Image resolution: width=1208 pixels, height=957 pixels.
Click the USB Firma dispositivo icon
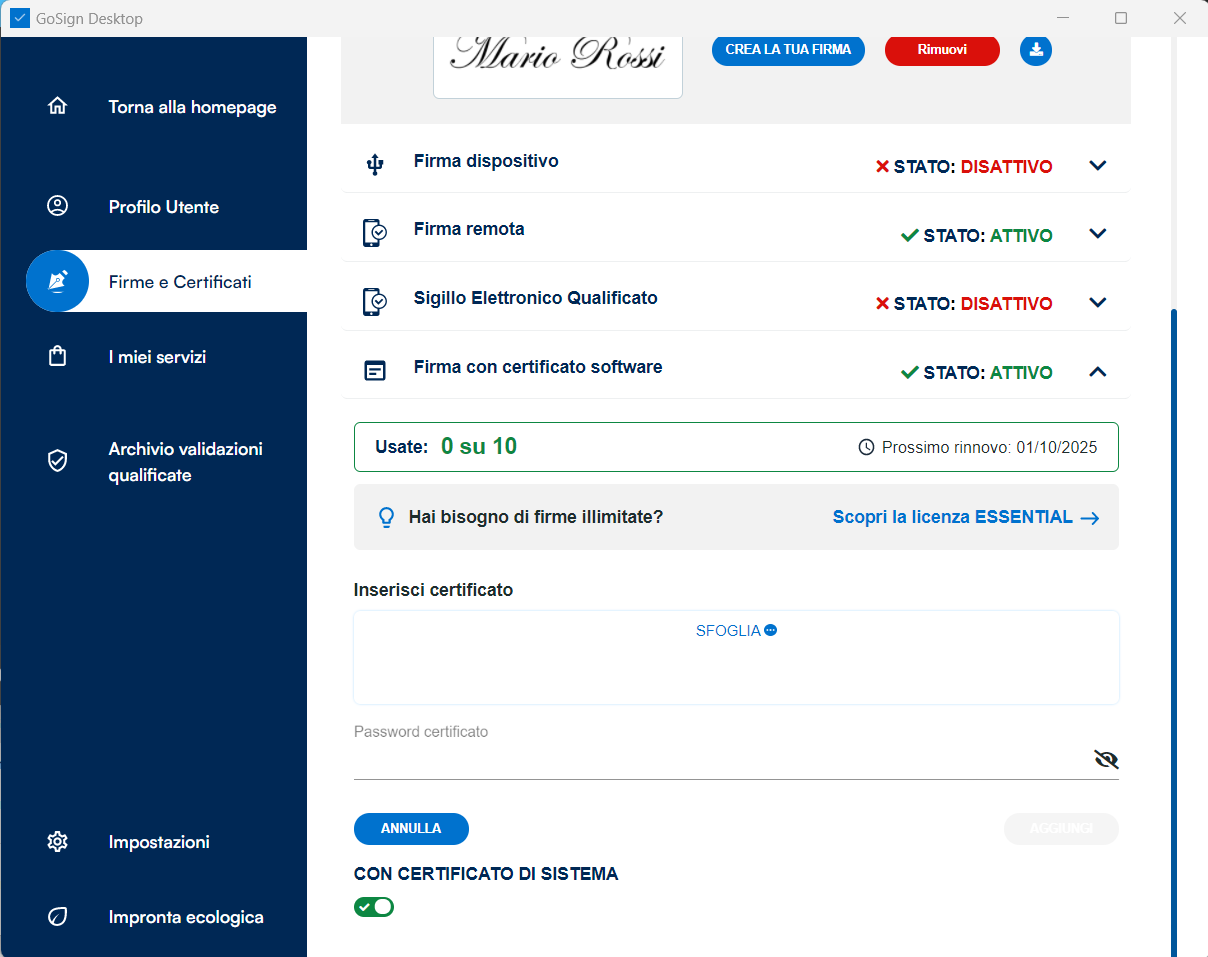[375, 165]
